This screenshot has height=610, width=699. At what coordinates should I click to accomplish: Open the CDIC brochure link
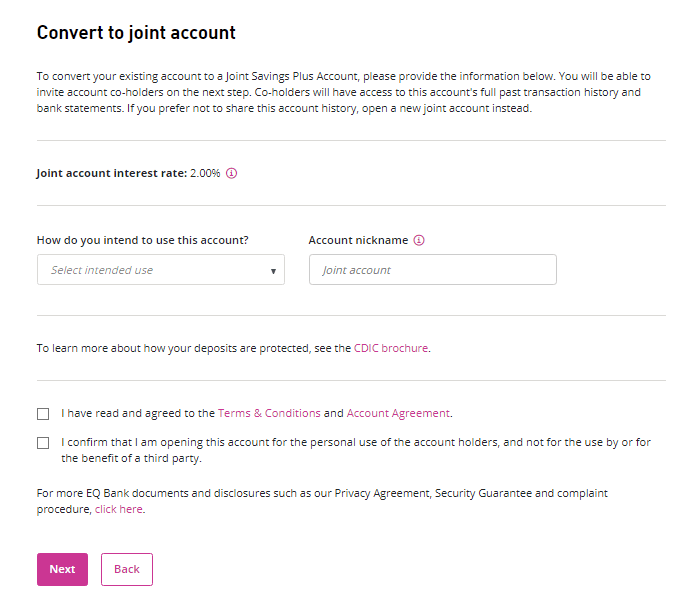pyautogui.click(x=391, y=349)
